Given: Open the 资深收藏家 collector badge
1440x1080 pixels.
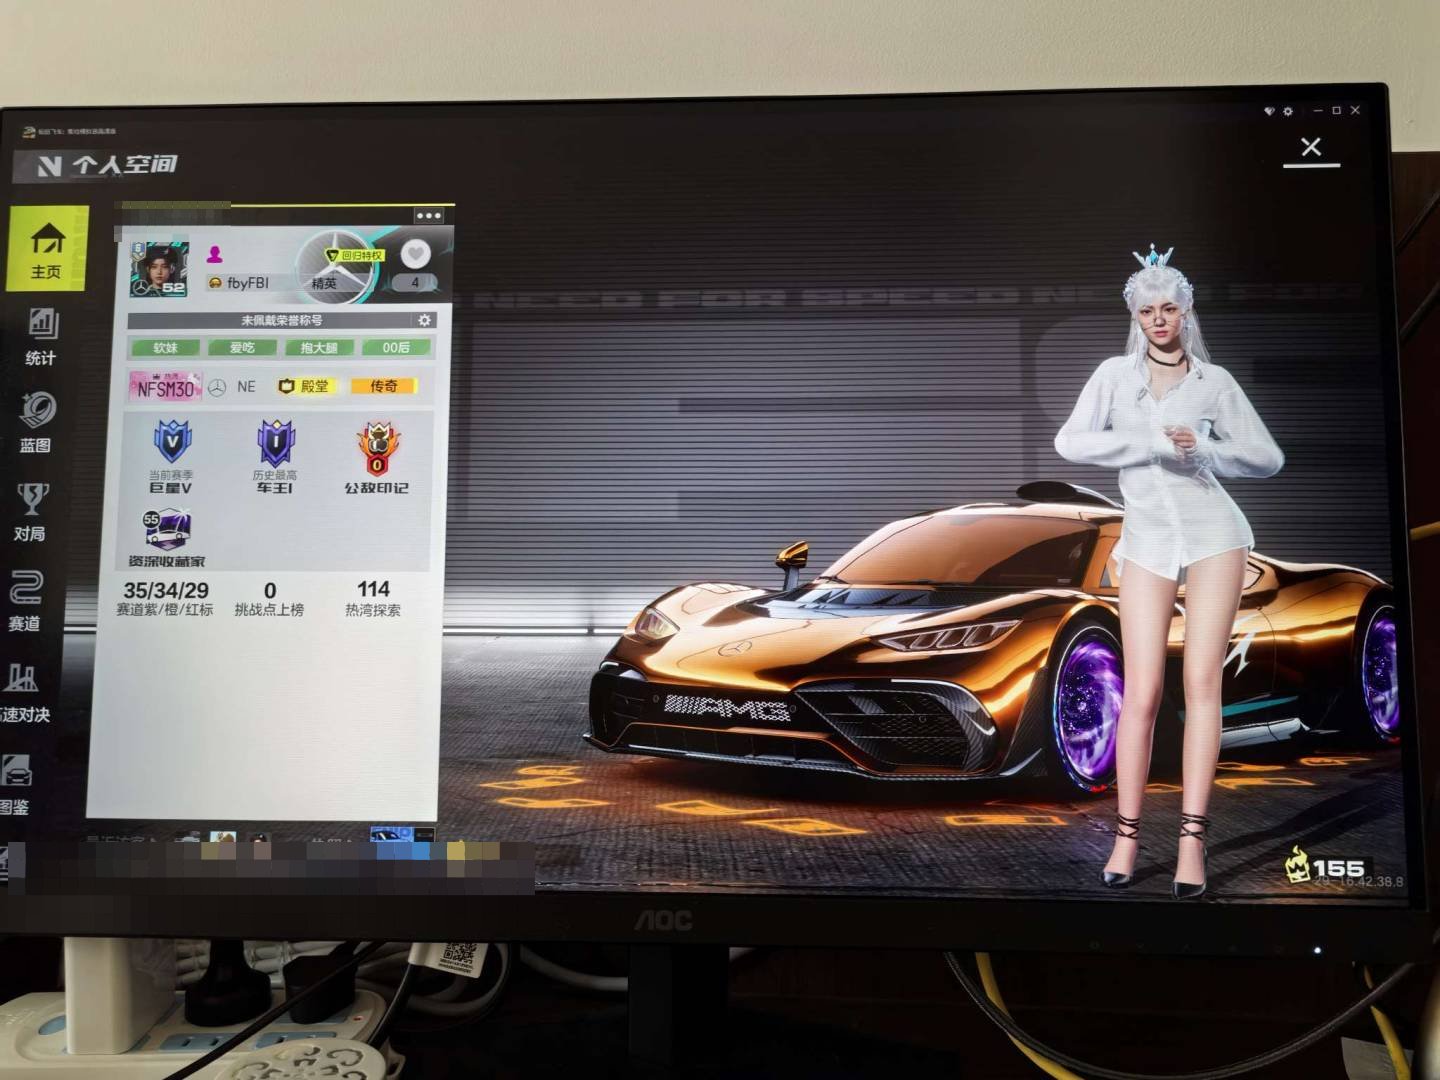Looking at the screenshot, I should coord(167,530).
